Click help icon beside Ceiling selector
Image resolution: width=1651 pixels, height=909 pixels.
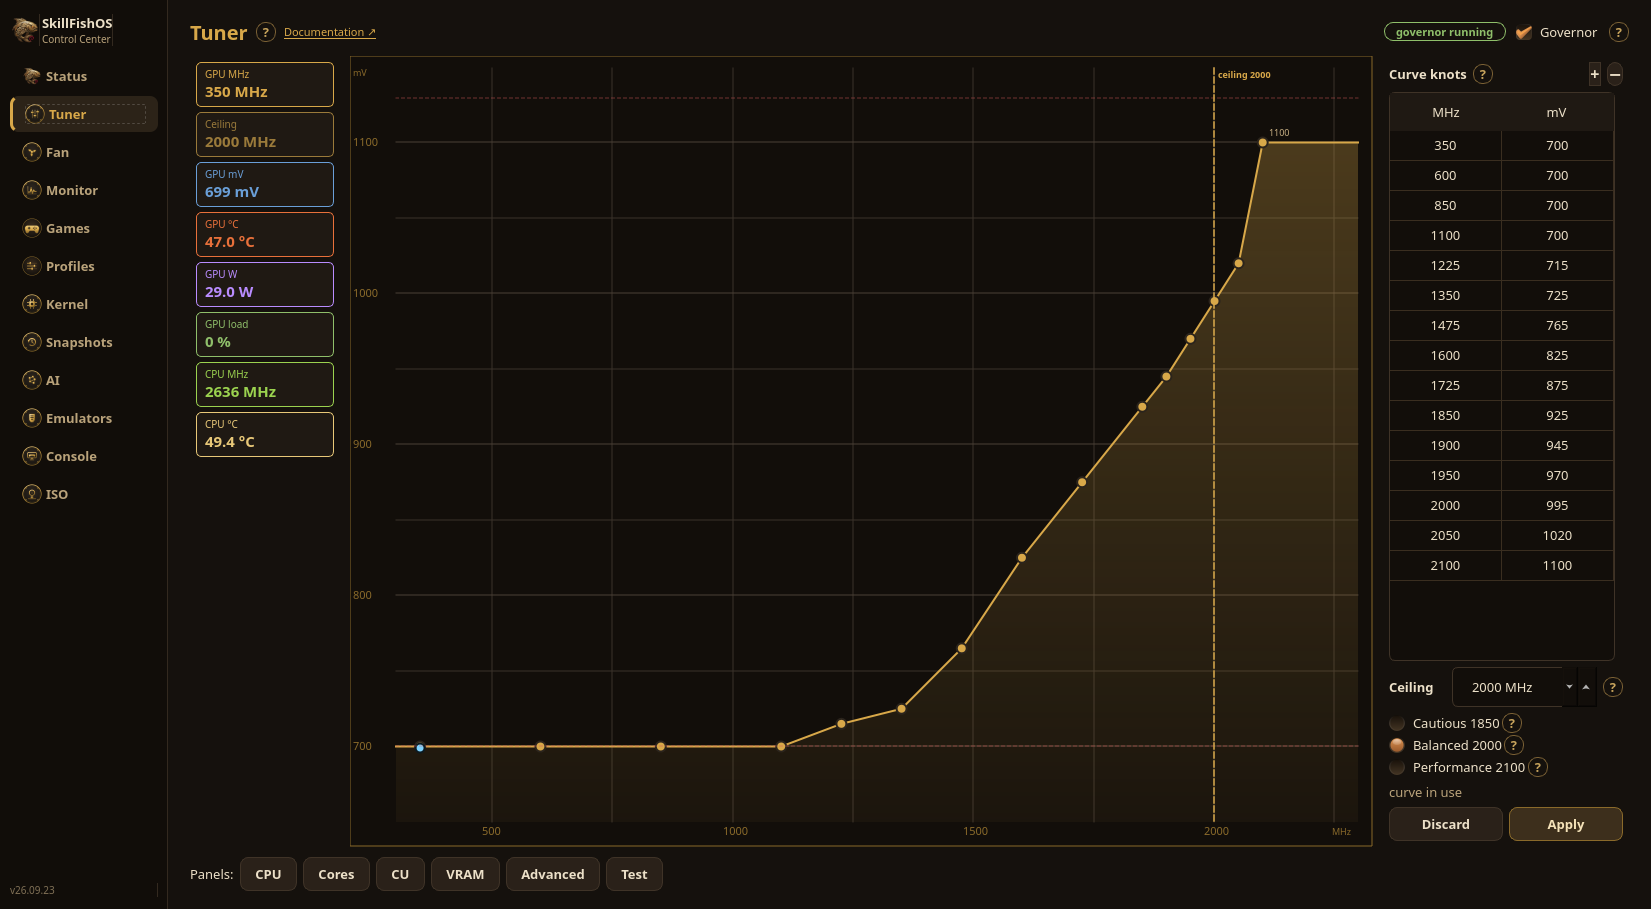[1612, 687]
